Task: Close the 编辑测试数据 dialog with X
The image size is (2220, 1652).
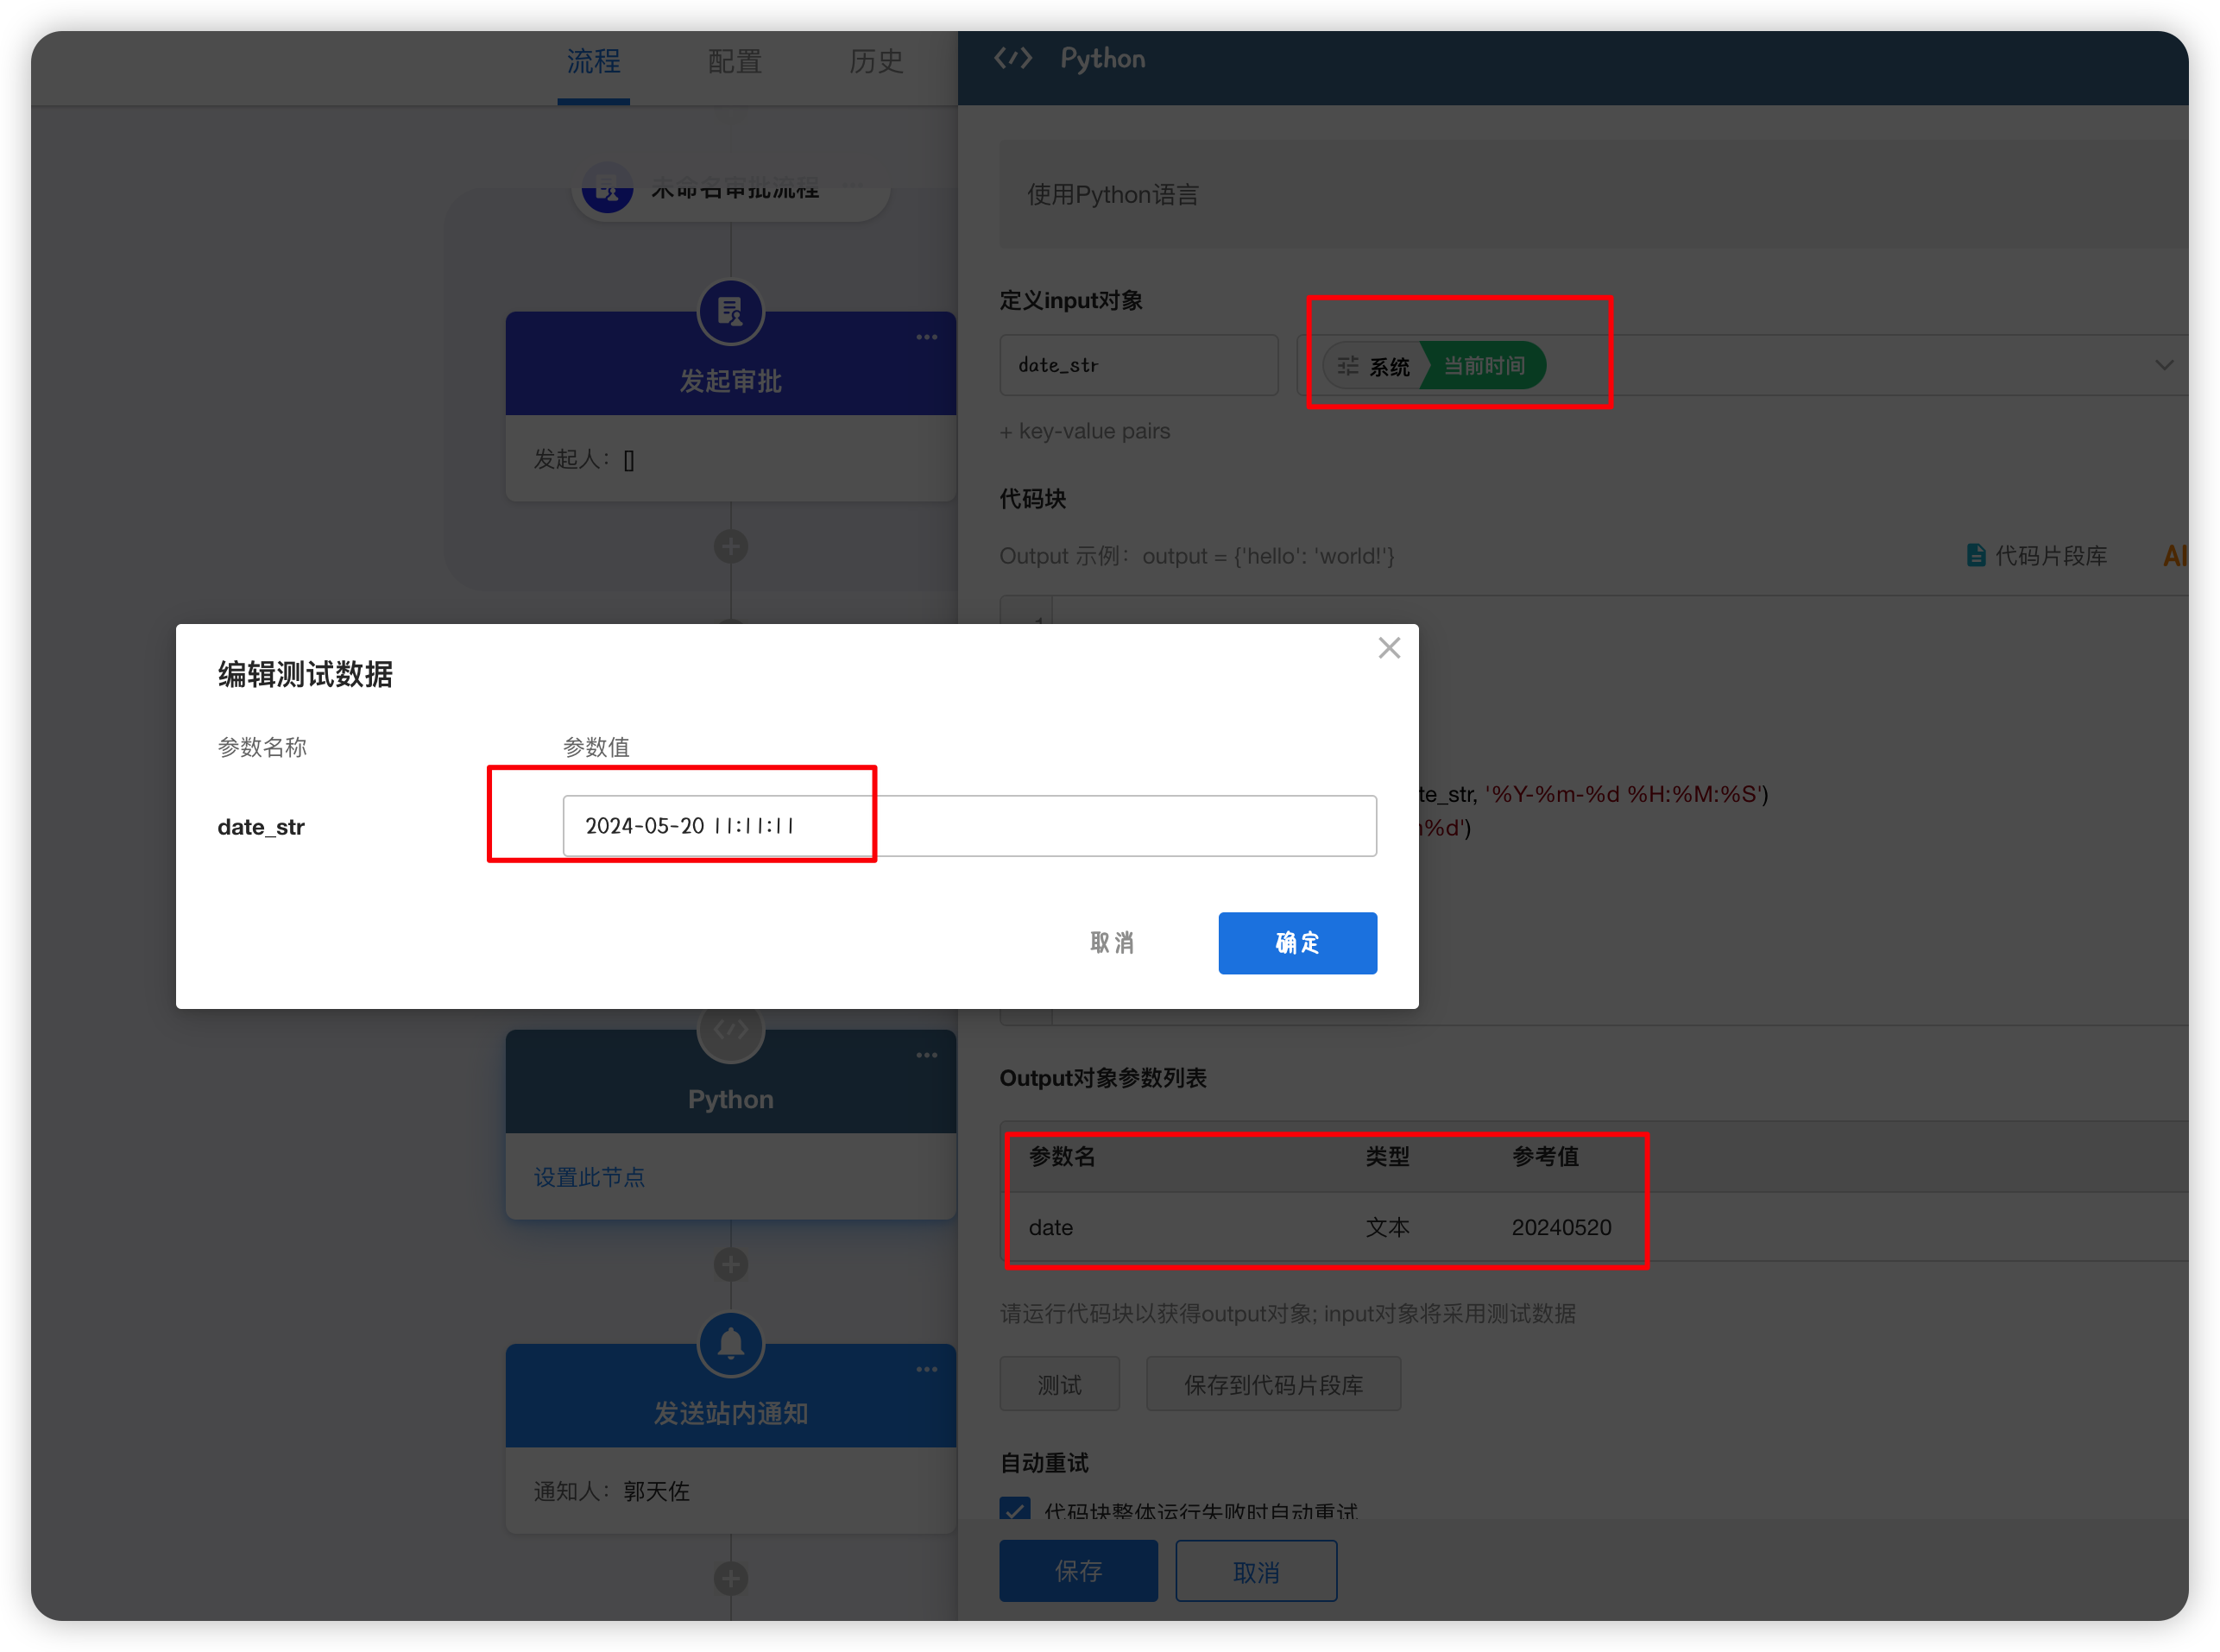Action: coord(1388,649)
